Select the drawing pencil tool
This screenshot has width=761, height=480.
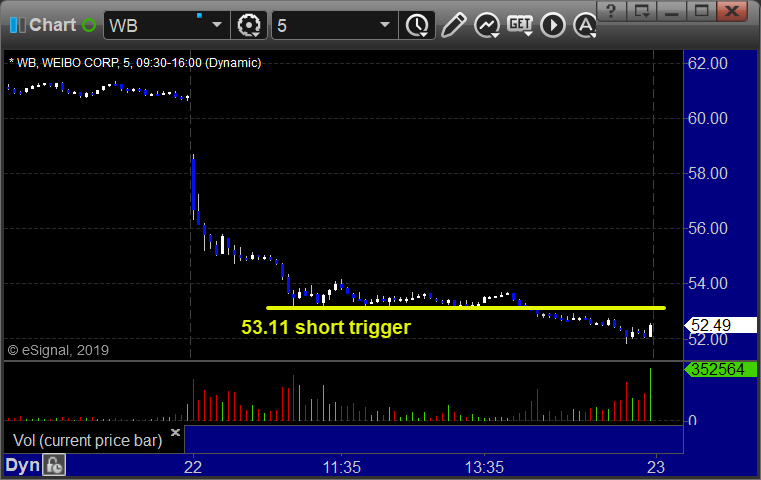tap(454, 25)
